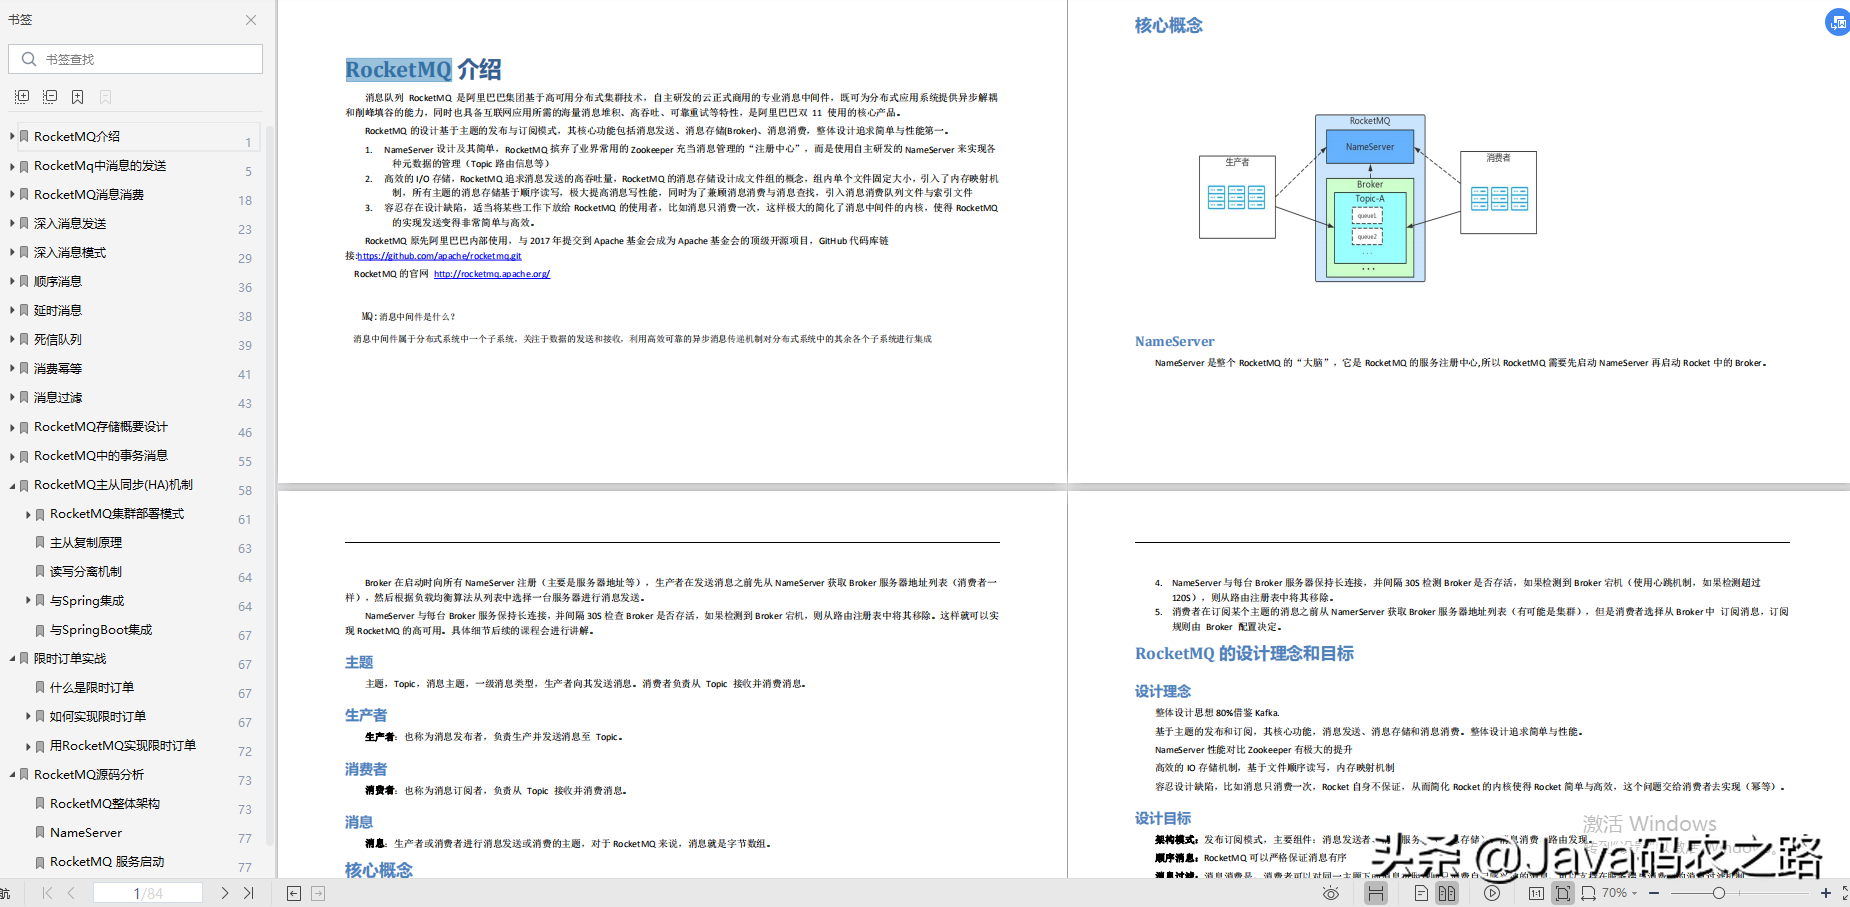Screen dimensions: 1850x907
Task: Open the 主从复制原理 bookmark
Action: (86, 543)
